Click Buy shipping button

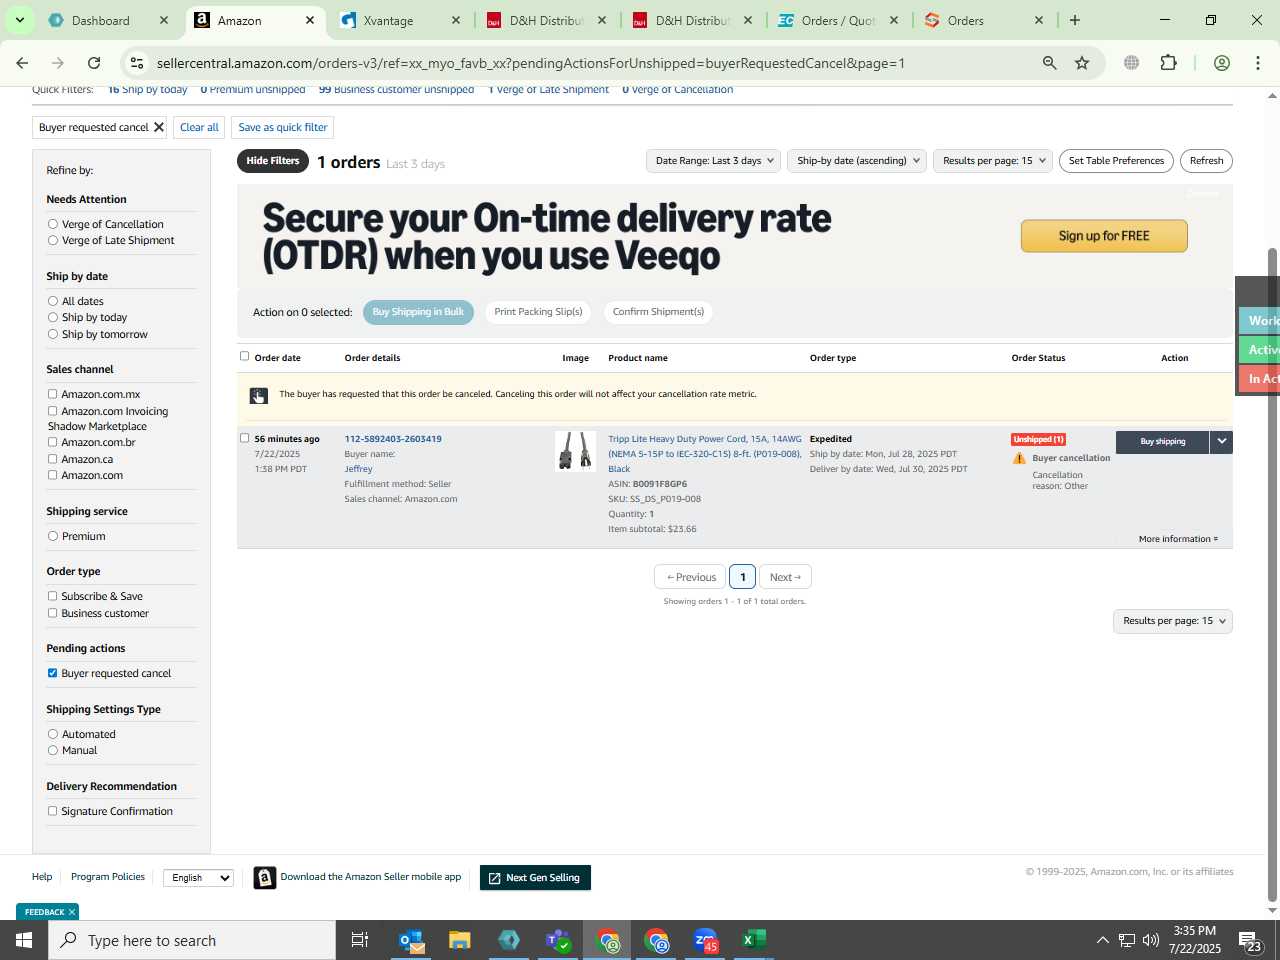(x=1162, y=441)
